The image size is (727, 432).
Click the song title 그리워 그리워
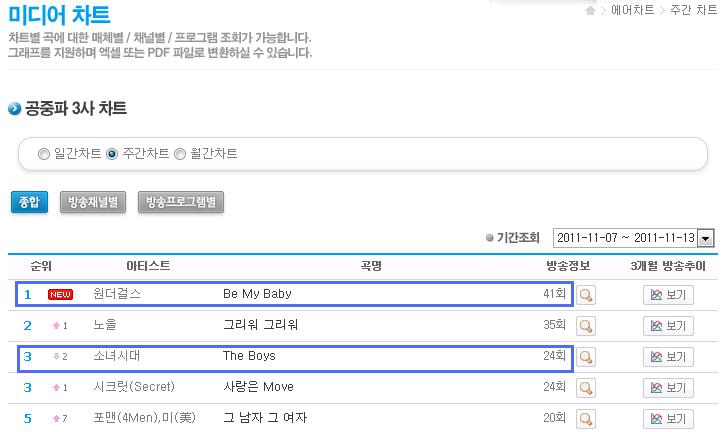coord(260,325)
